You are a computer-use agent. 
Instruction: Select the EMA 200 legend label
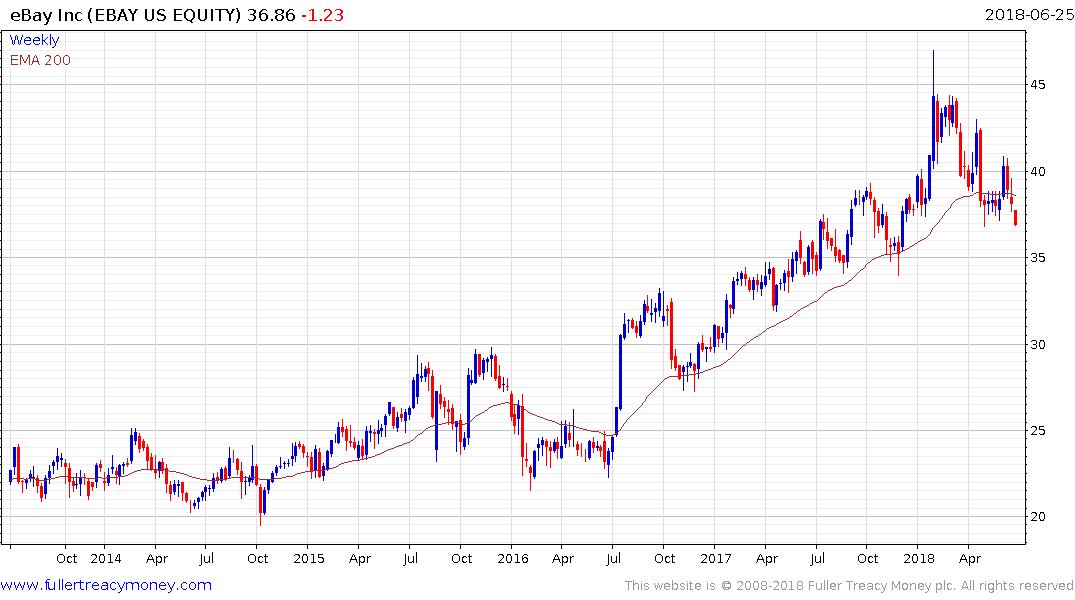pyautogui.click(x=40, y=60)
